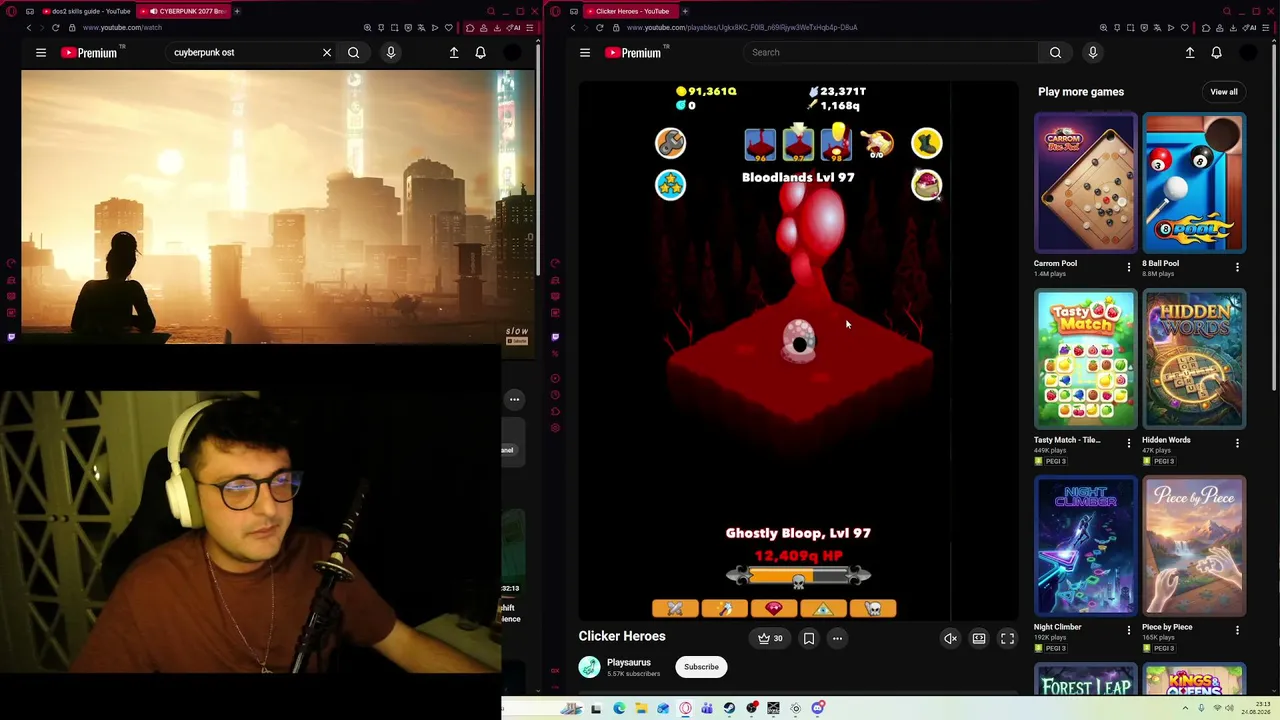Open options menu for Hidden Words
Image resolution: width=1280 pixels, height=720 pixels.
tap(1237, 443)
